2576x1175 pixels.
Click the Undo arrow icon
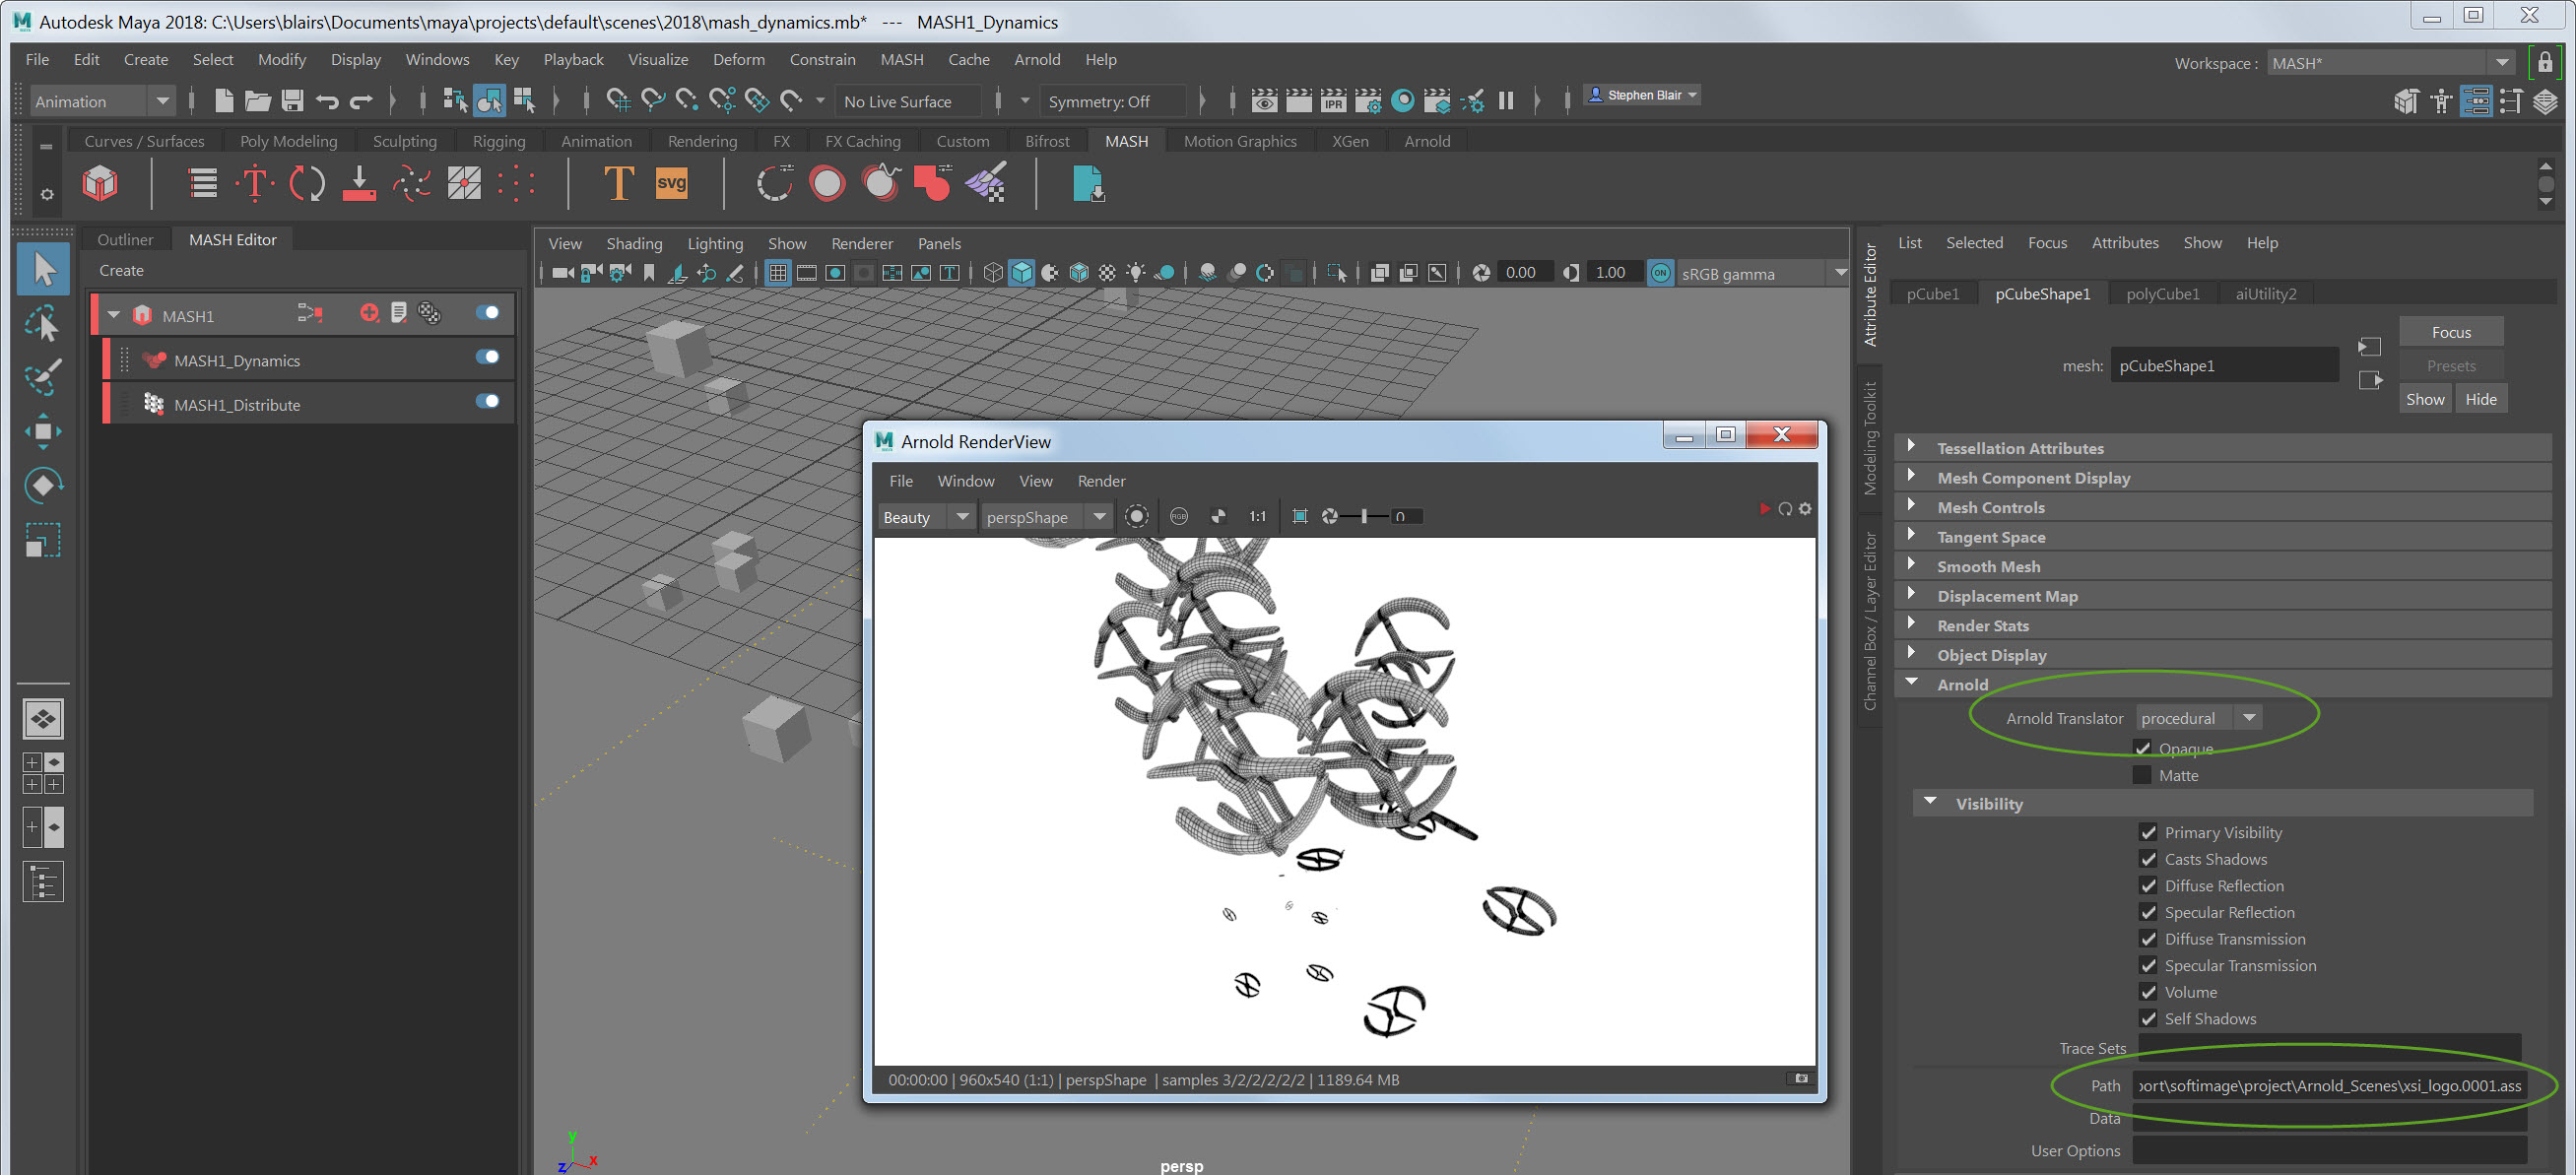click(x=327, y=101)
